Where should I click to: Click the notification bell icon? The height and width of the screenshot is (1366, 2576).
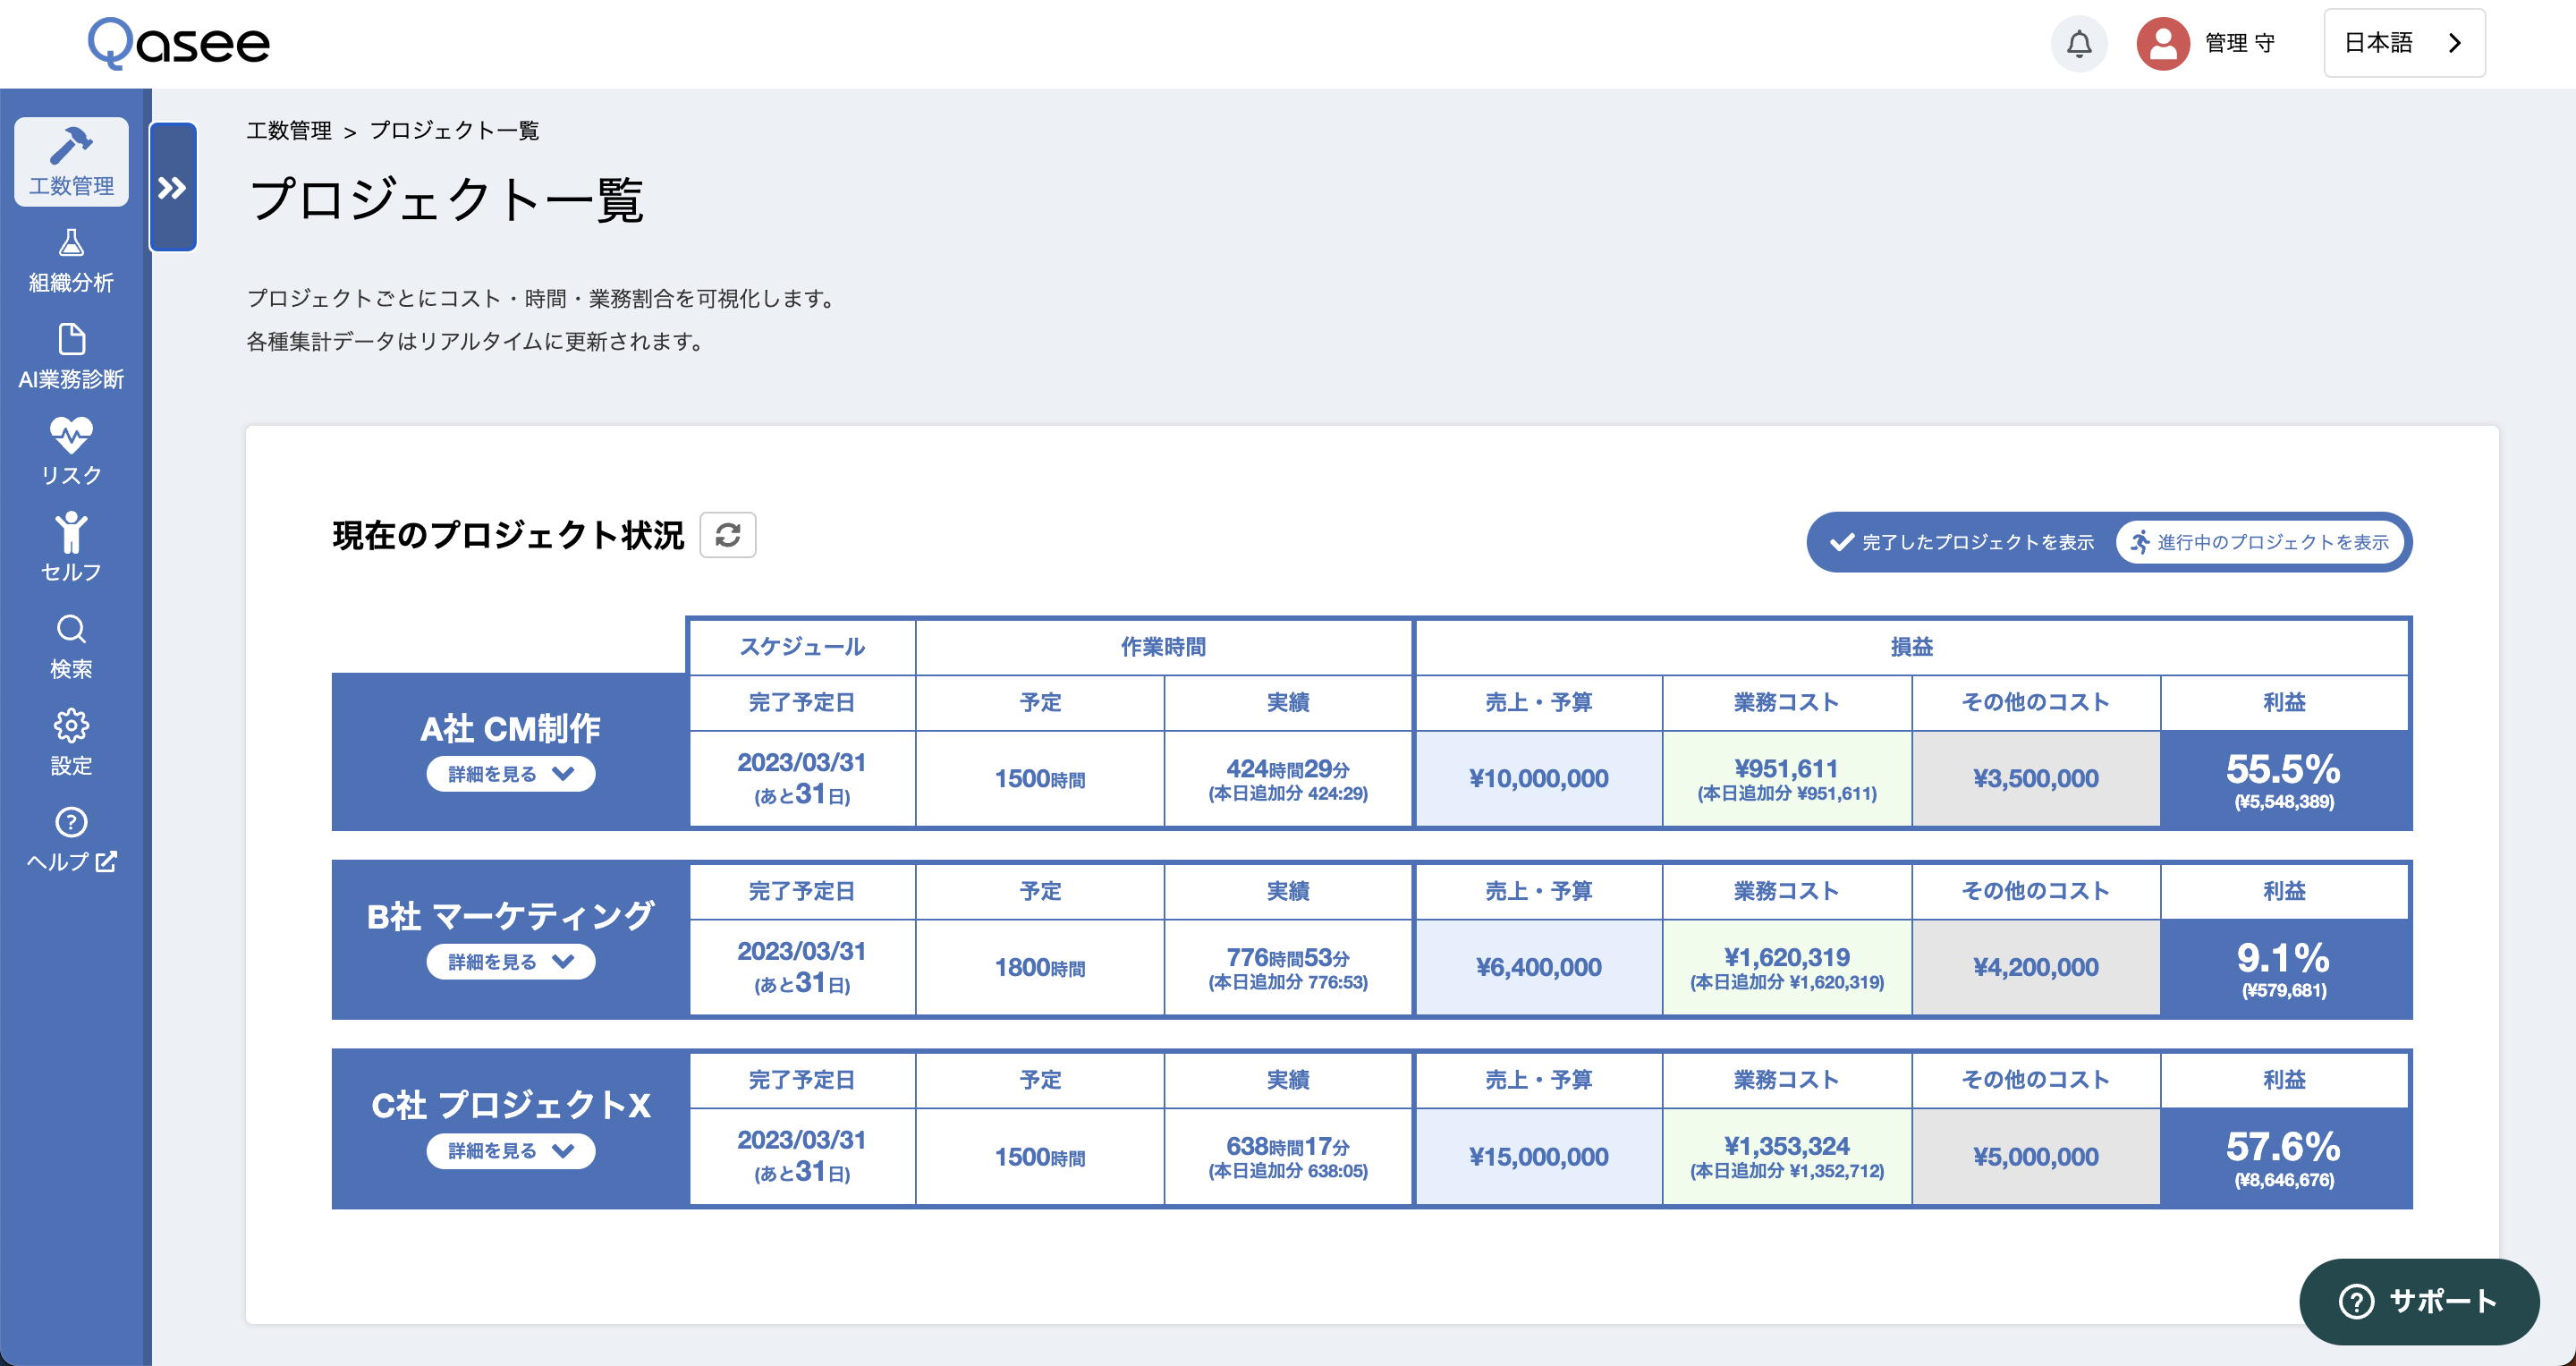pyautogui.click(x=2078, y=43)
